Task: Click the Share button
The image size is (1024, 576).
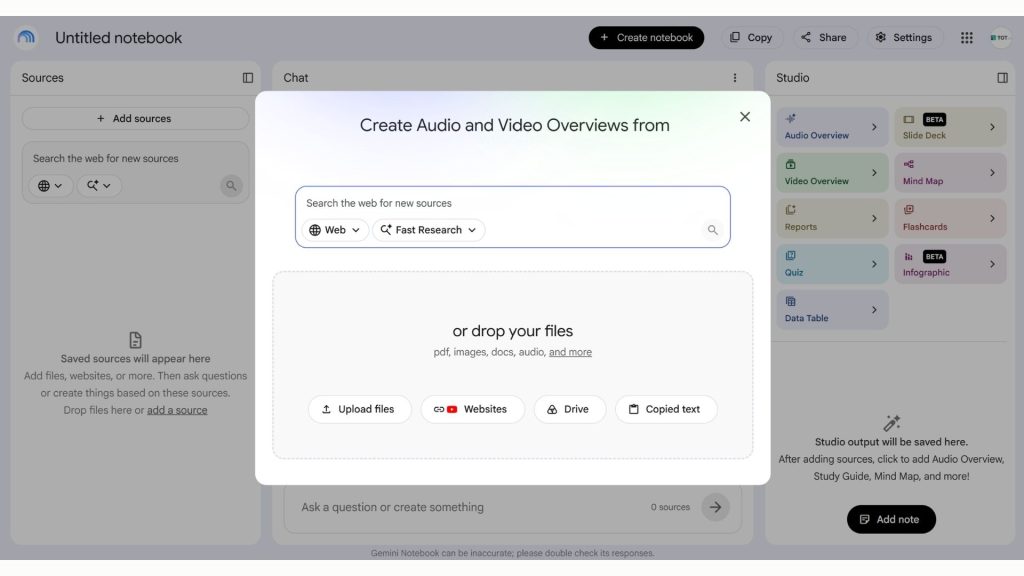Action: 824,37
